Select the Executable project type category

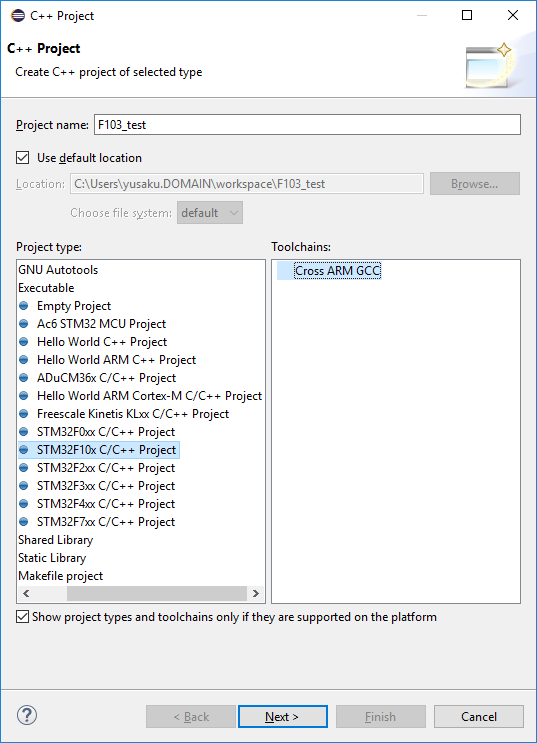pyautogui.click(x=46, y=288)
